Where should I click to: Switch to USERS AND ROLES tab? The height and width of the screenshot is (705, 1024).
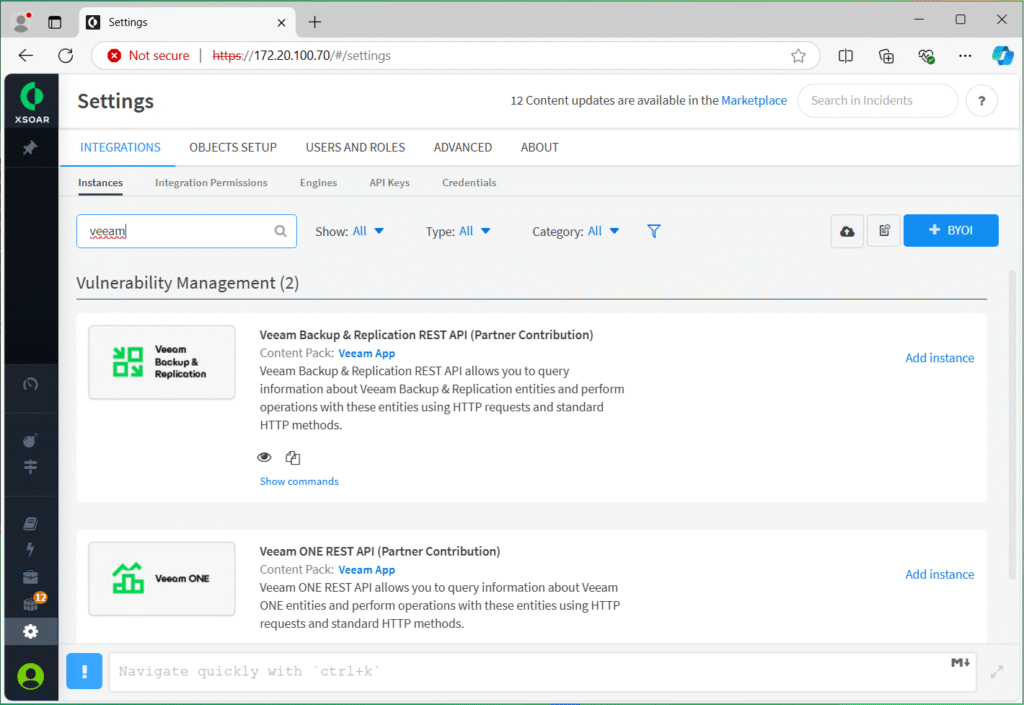[355, 148]
